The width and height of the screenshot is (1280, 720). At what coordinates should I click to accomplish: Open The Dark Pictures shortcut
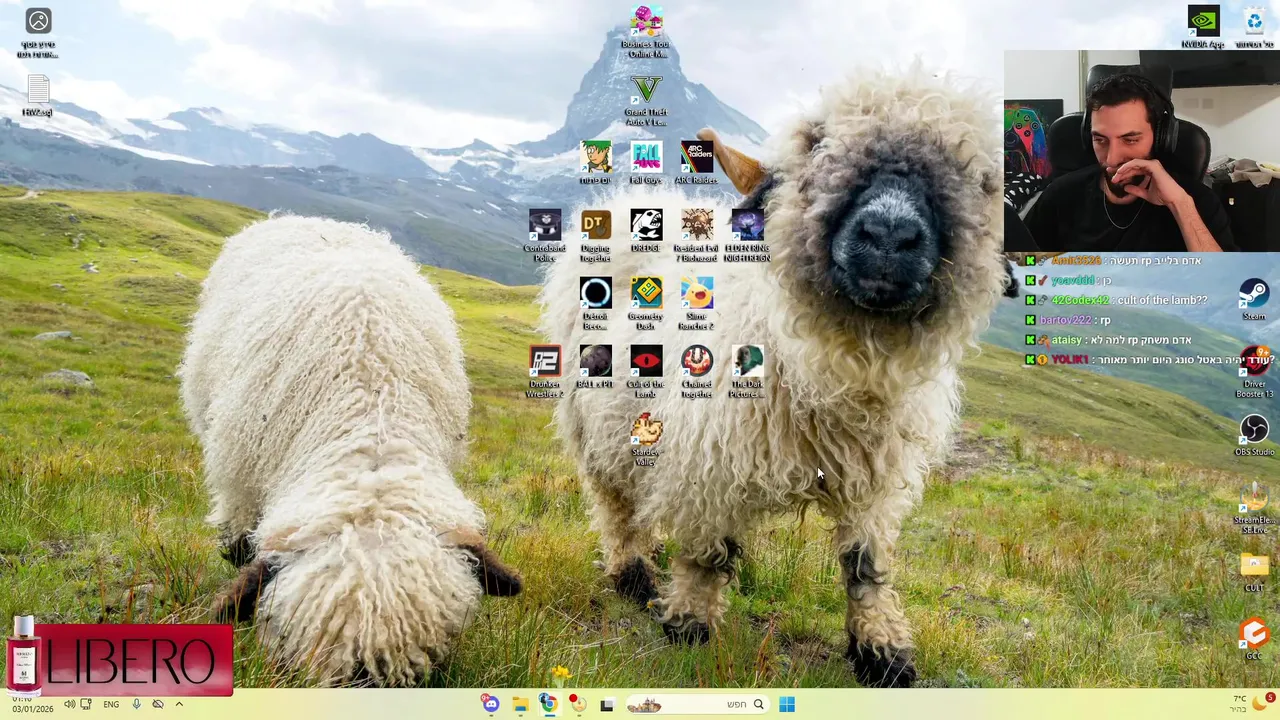coord(747,372)
